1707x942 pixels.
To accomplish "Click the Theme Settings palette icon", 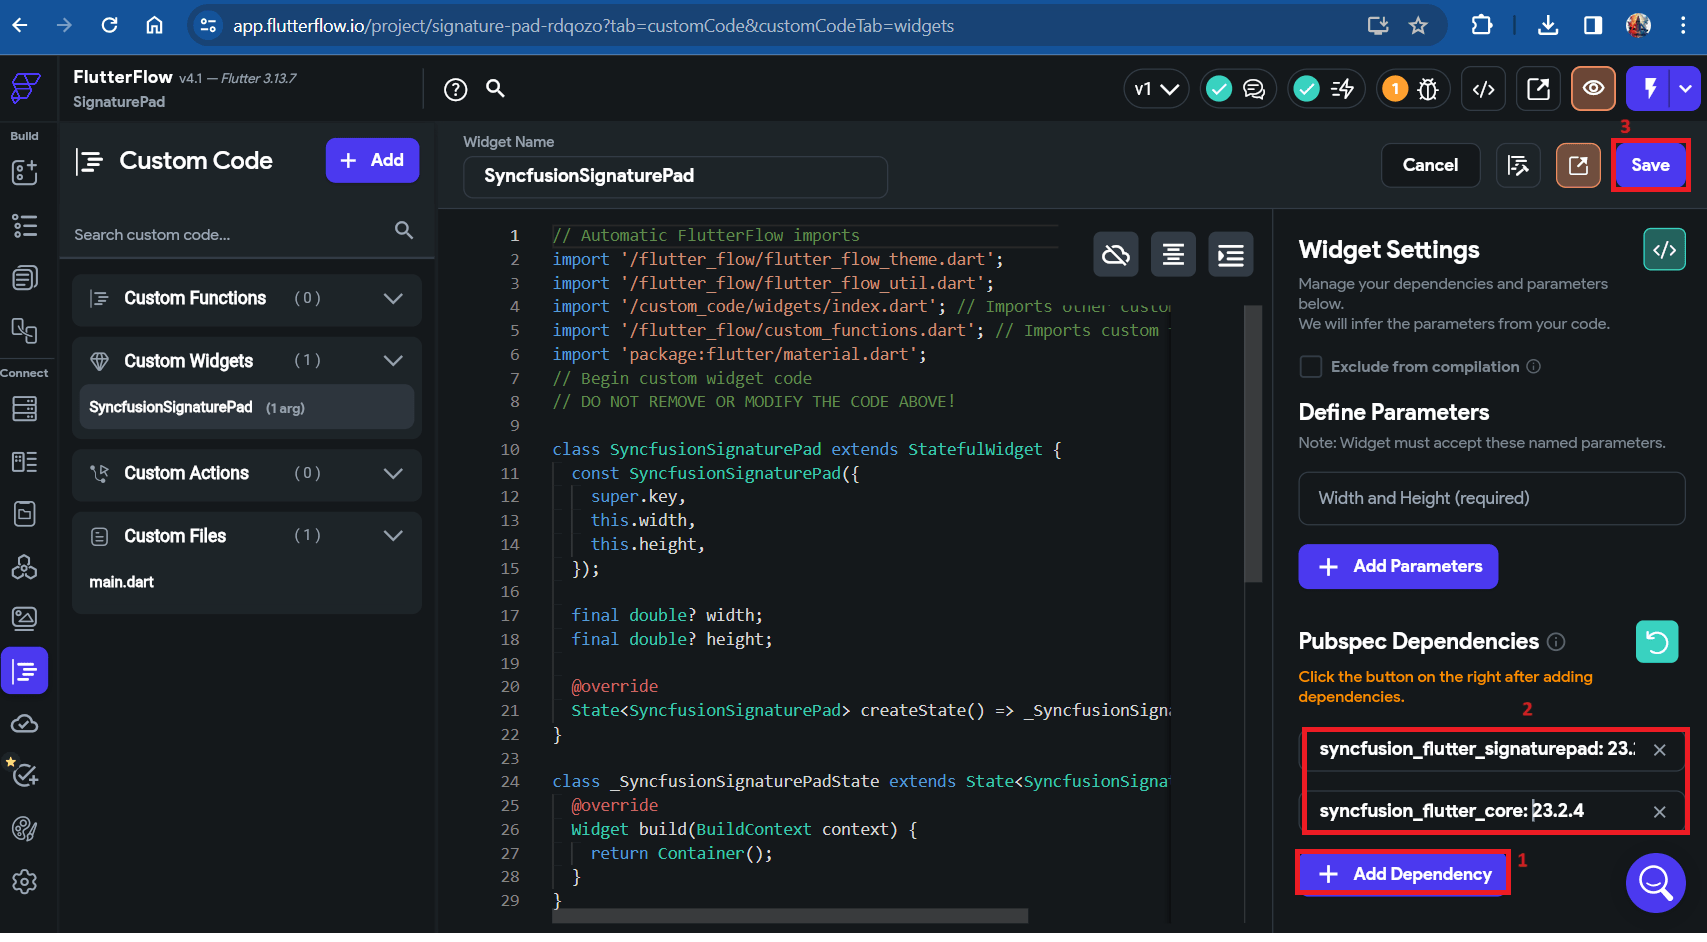I will coord(25,829).
